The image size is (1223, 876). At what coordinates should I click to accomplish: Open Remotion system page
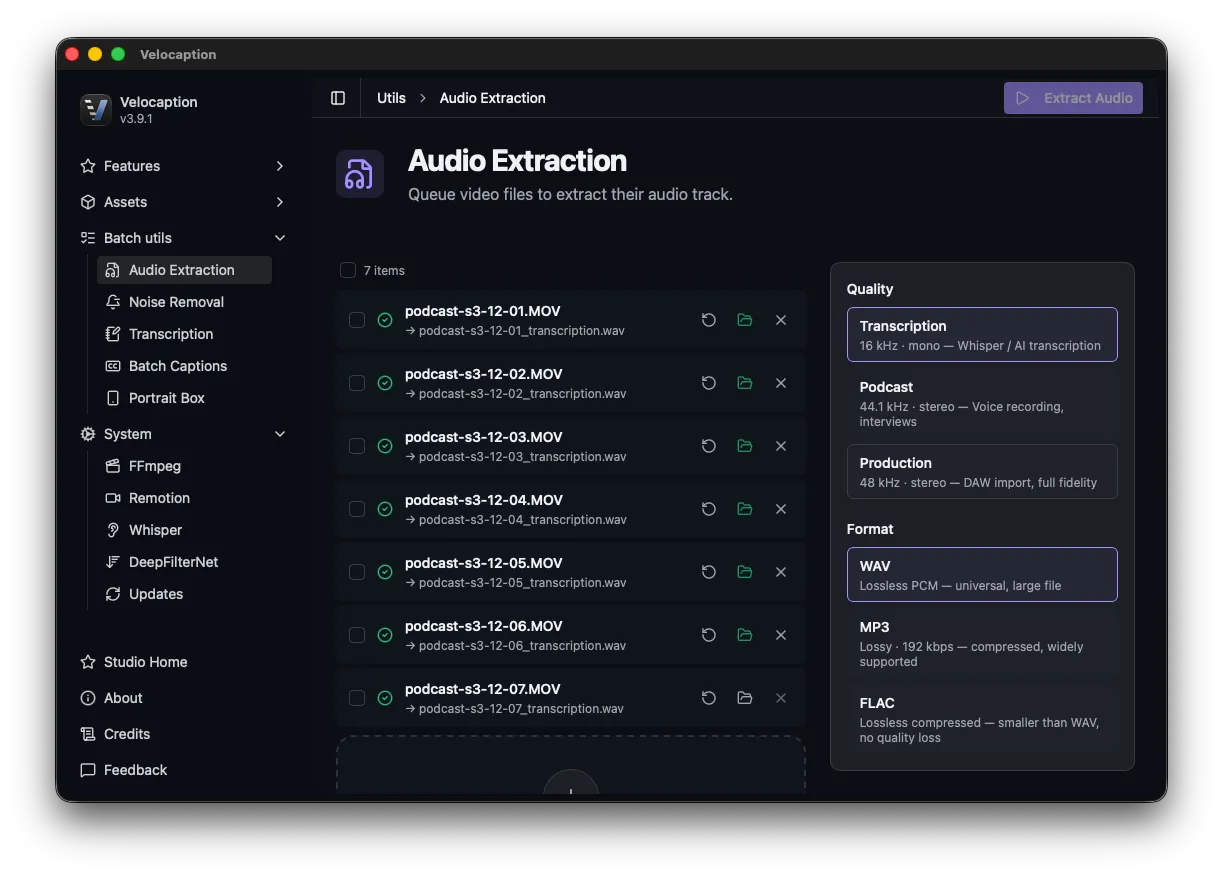click(x=184, y=498)
